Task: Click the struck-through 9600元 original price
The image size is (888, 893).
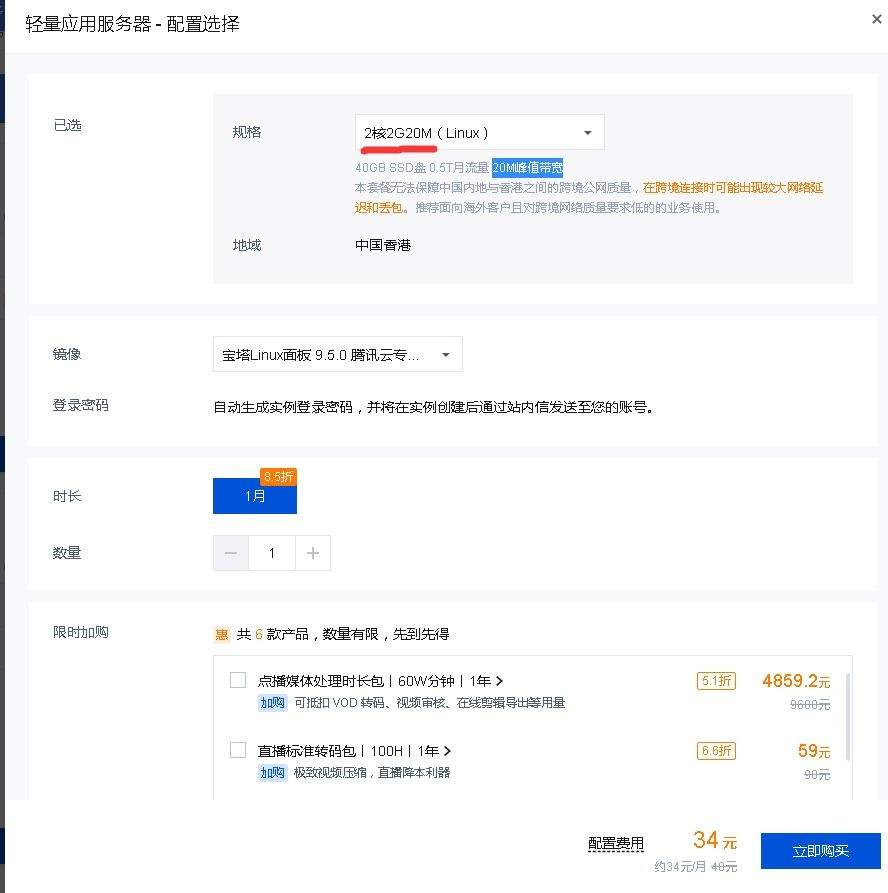Action: pos(810,704)
